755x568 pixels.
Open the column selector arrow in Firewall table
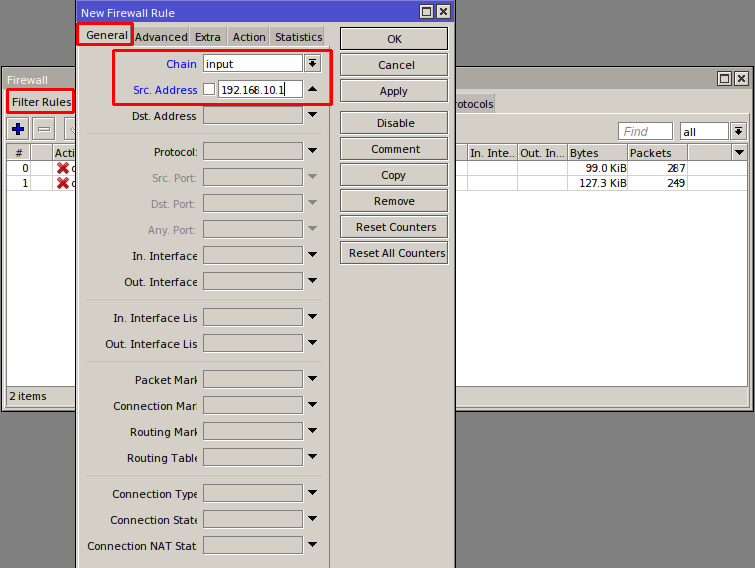(x=739, y=153)
